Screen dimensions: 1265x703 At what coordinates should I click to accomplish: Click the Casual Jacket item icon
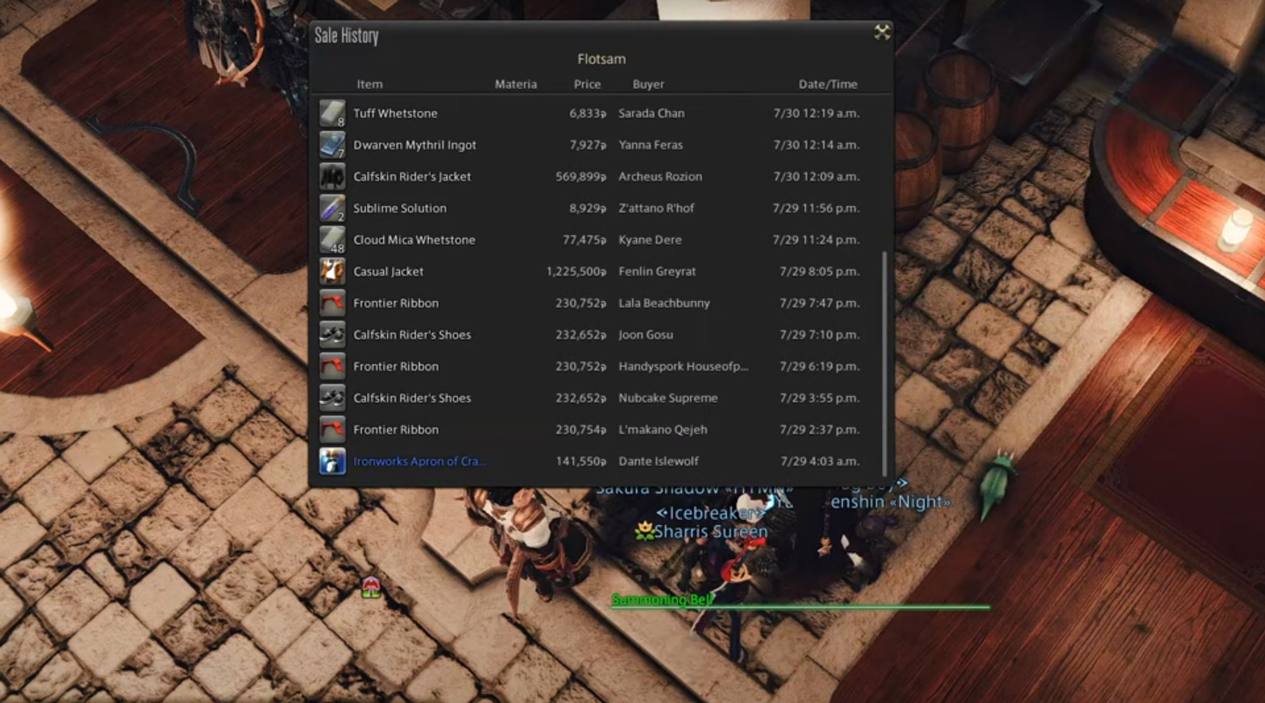(332, 272)
